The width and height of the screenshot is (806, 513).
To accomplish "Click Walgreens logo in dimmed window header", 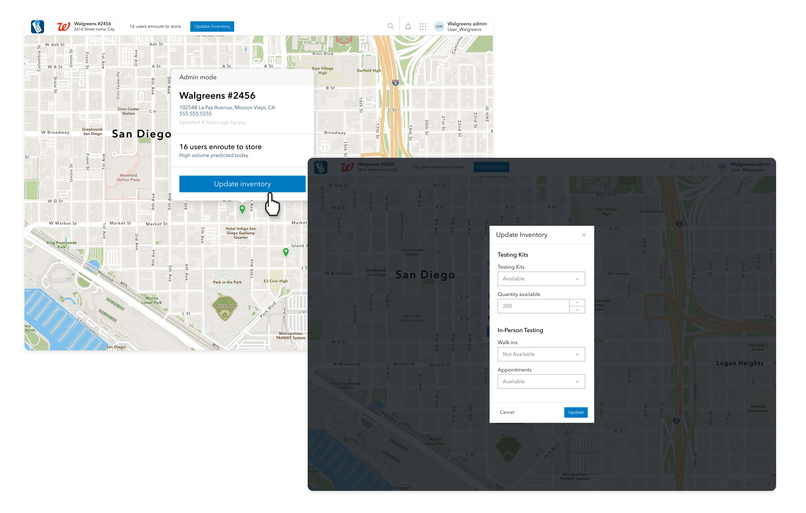I will 347,167.
